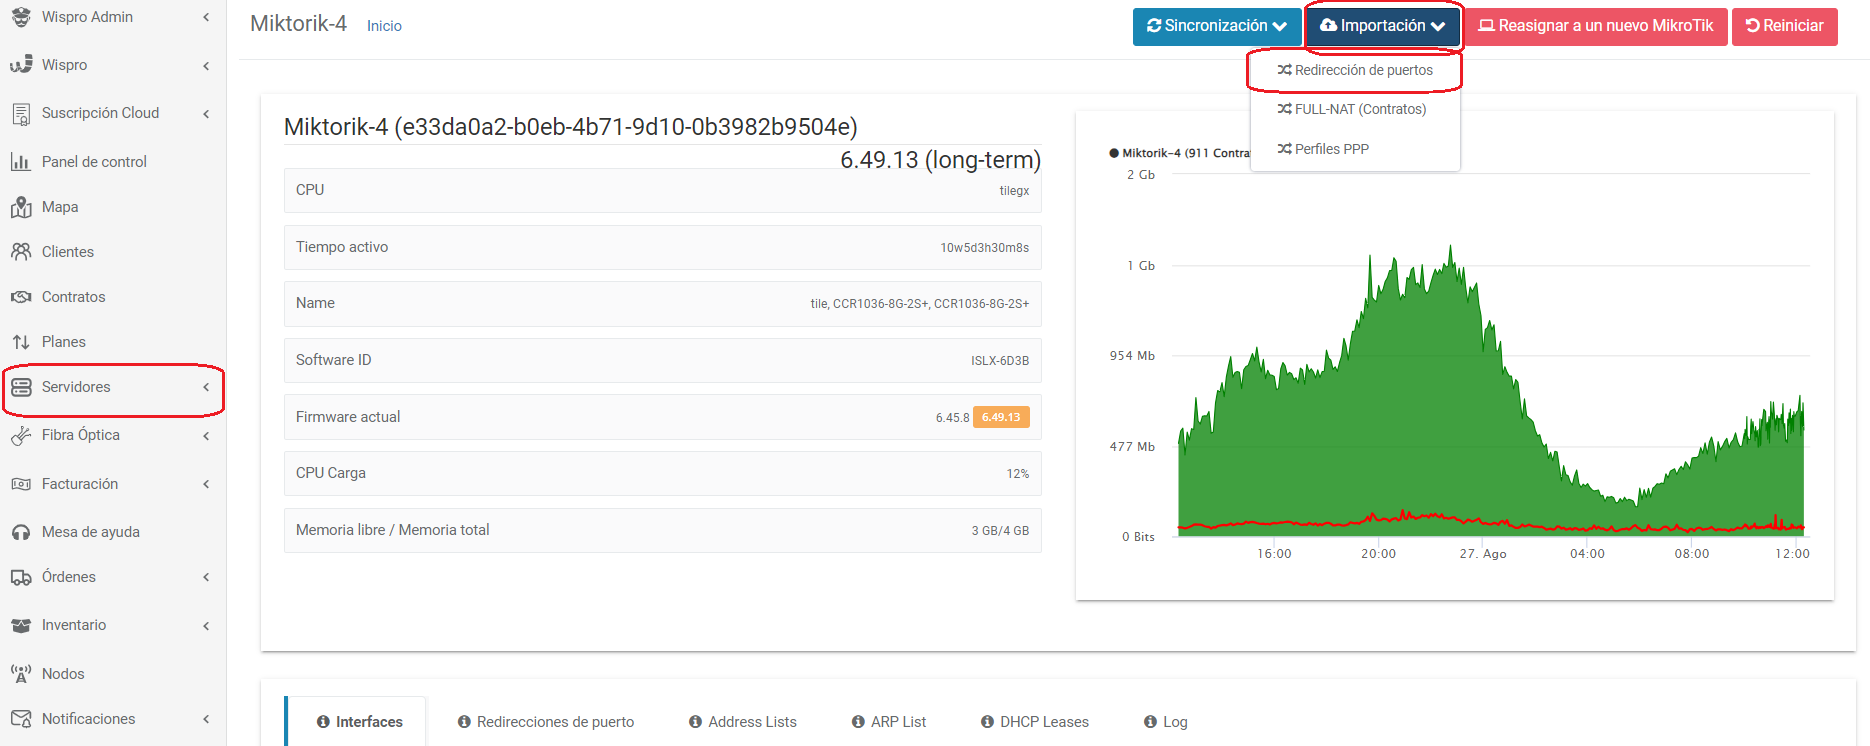
Task: Switch to the Address Lists tab
Action: coord(743,722)
